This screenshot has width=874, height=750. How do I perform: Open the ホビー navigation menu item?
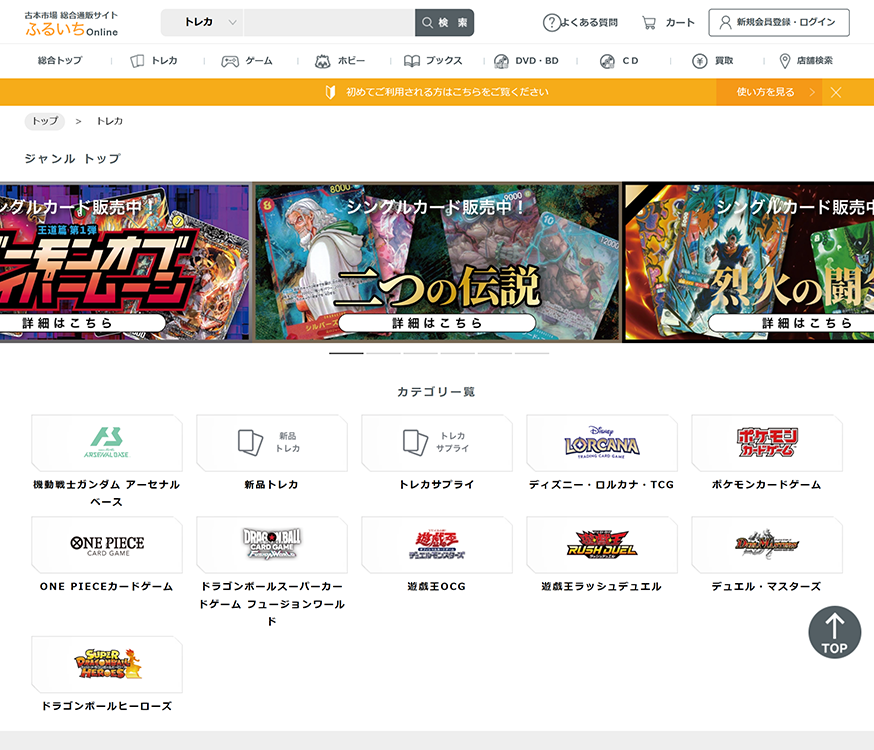click(340, 61)
